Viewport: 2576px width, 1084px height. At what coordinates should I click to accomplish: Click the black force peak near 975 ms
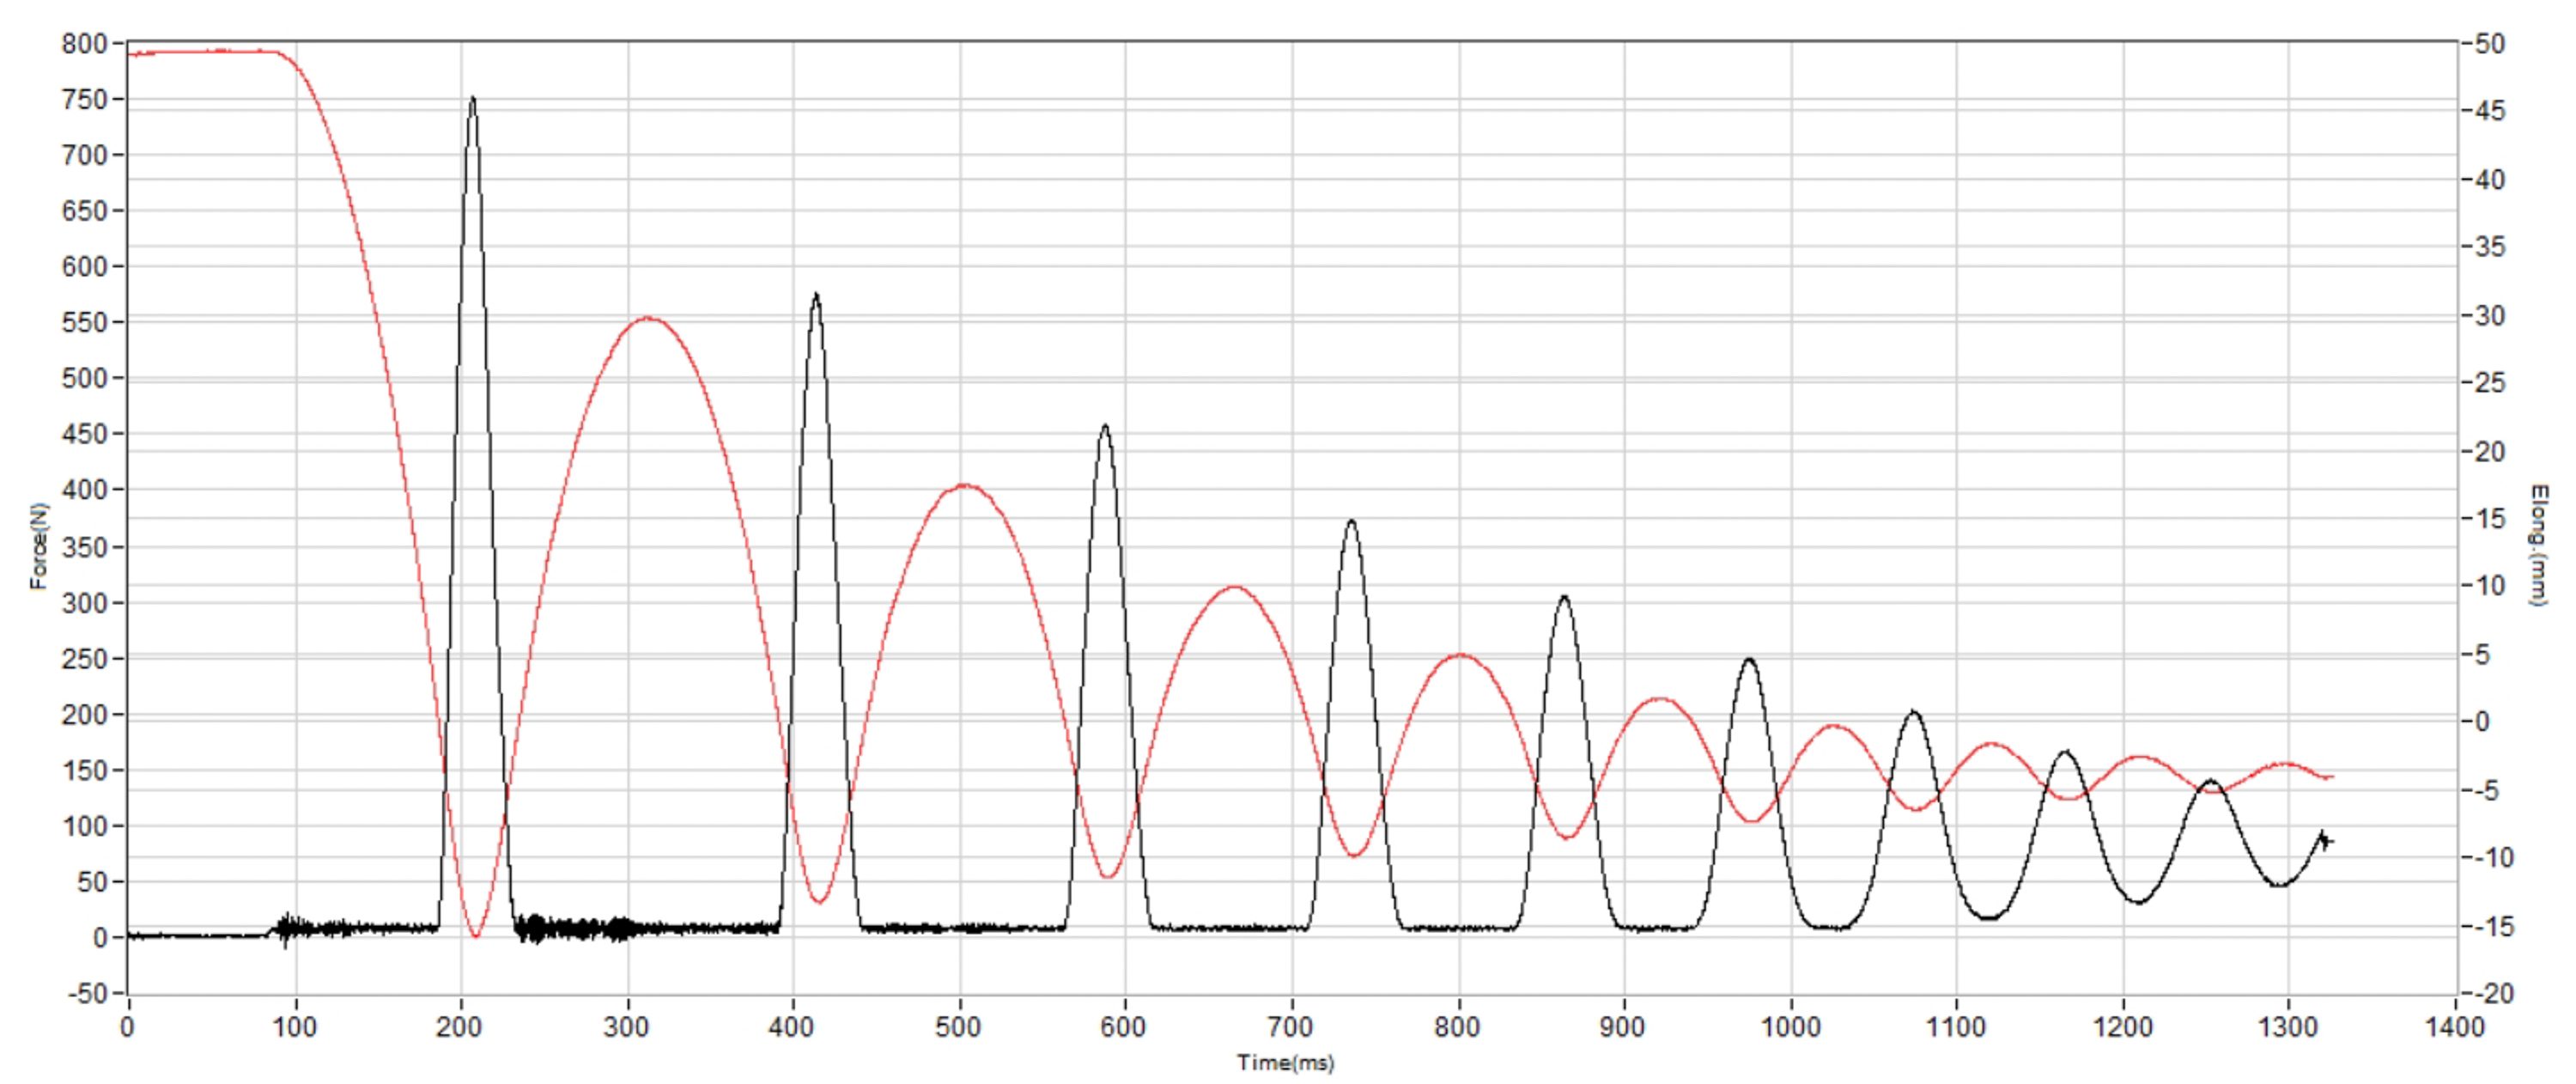tap(1749, 660)
